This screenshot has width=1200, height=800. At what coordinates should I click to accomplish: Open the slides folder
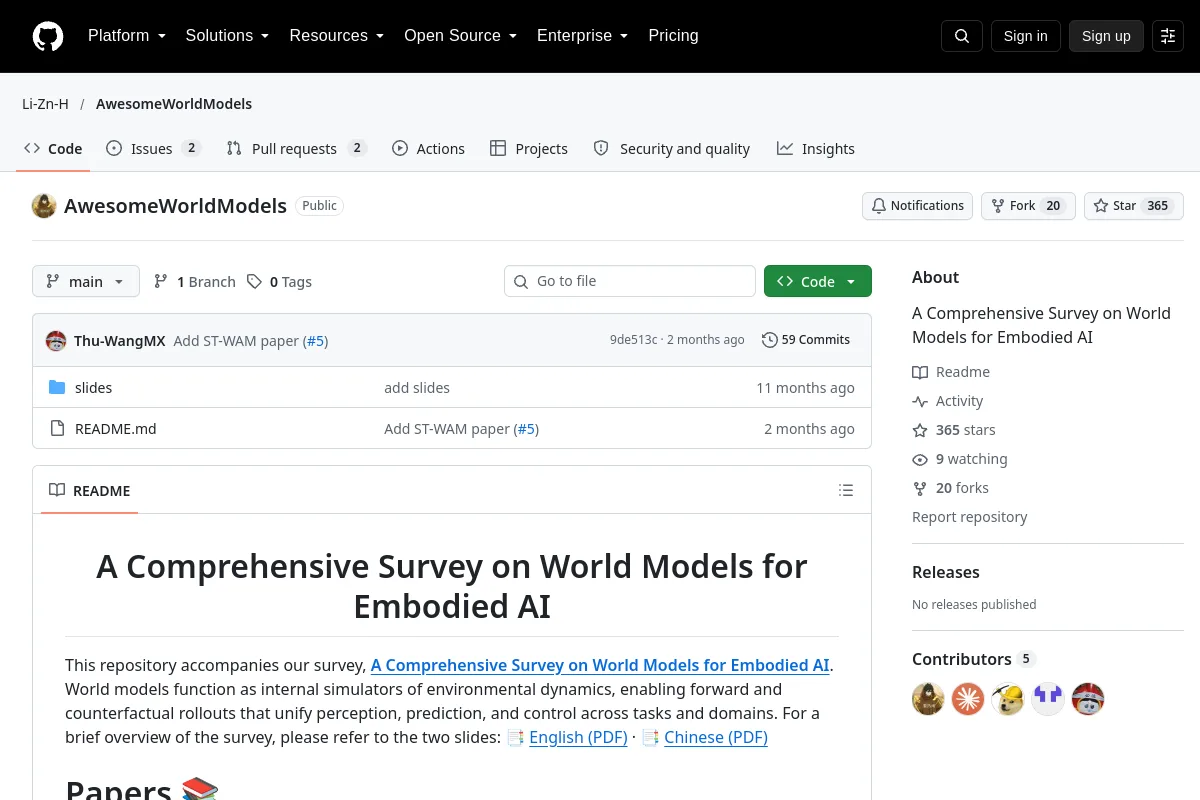[94, 388]
